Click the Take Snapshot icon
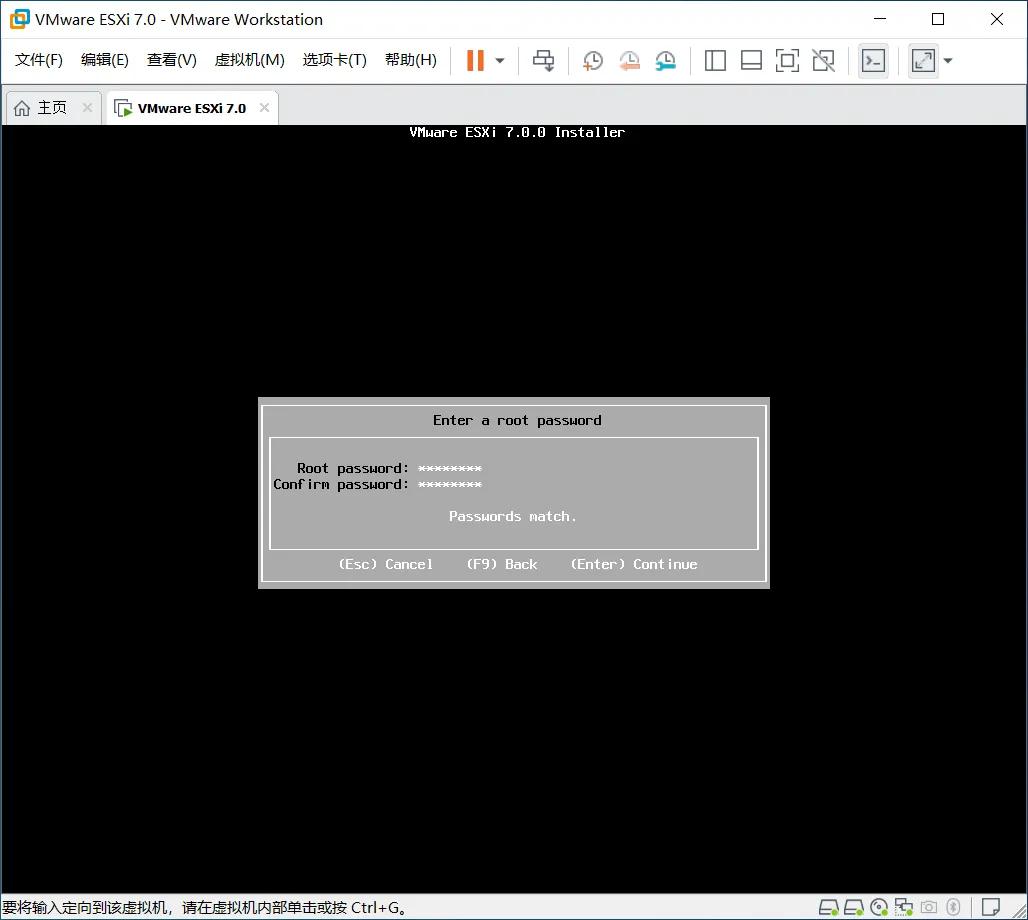Image resolution: width=1028 pixels, height=920 pixels. coord(592,61)
